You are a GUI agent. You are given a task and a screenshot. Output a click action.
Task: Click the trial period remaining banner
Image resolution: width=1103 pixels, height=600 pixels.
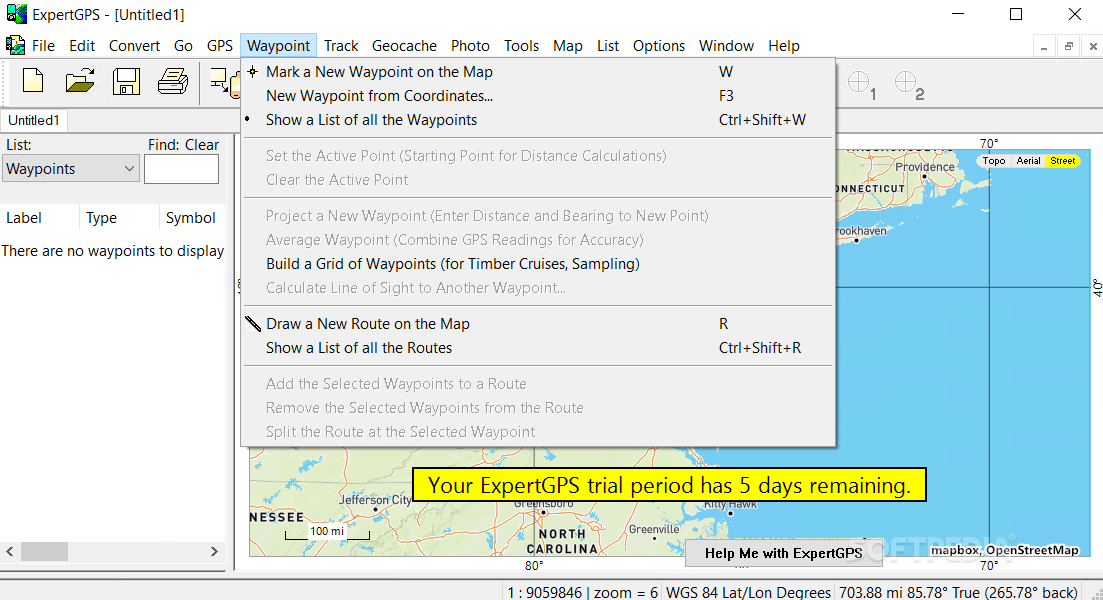click(x=669, y=485)
